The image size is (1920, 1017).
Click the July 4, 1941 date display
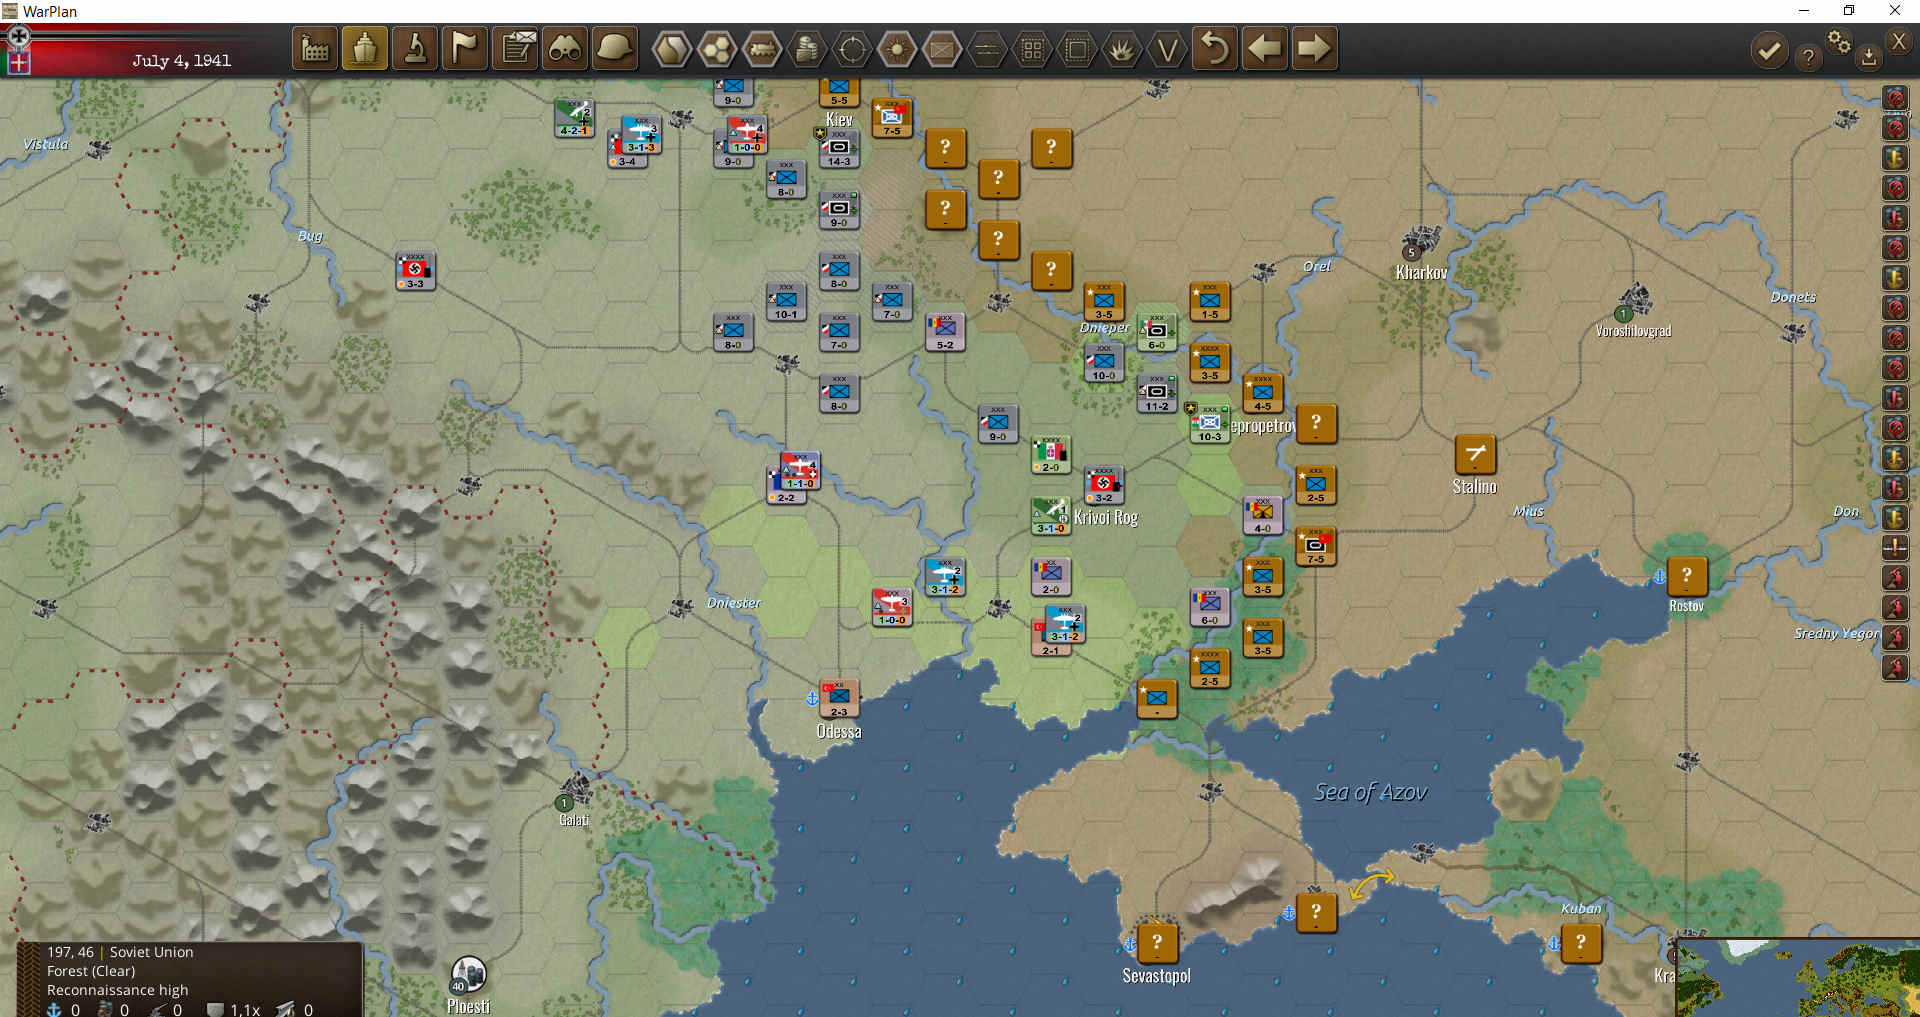click(x=181, y=61)
